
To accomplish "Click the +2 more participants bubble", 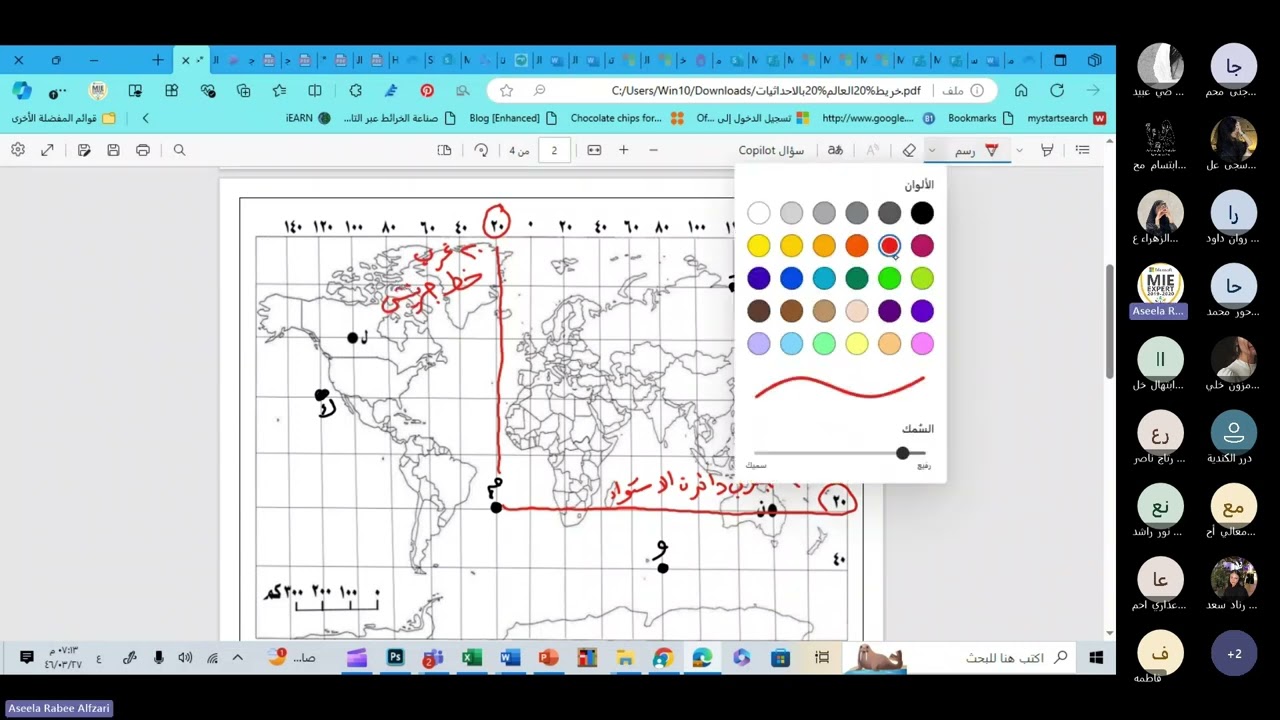I will pos(1234,653).
